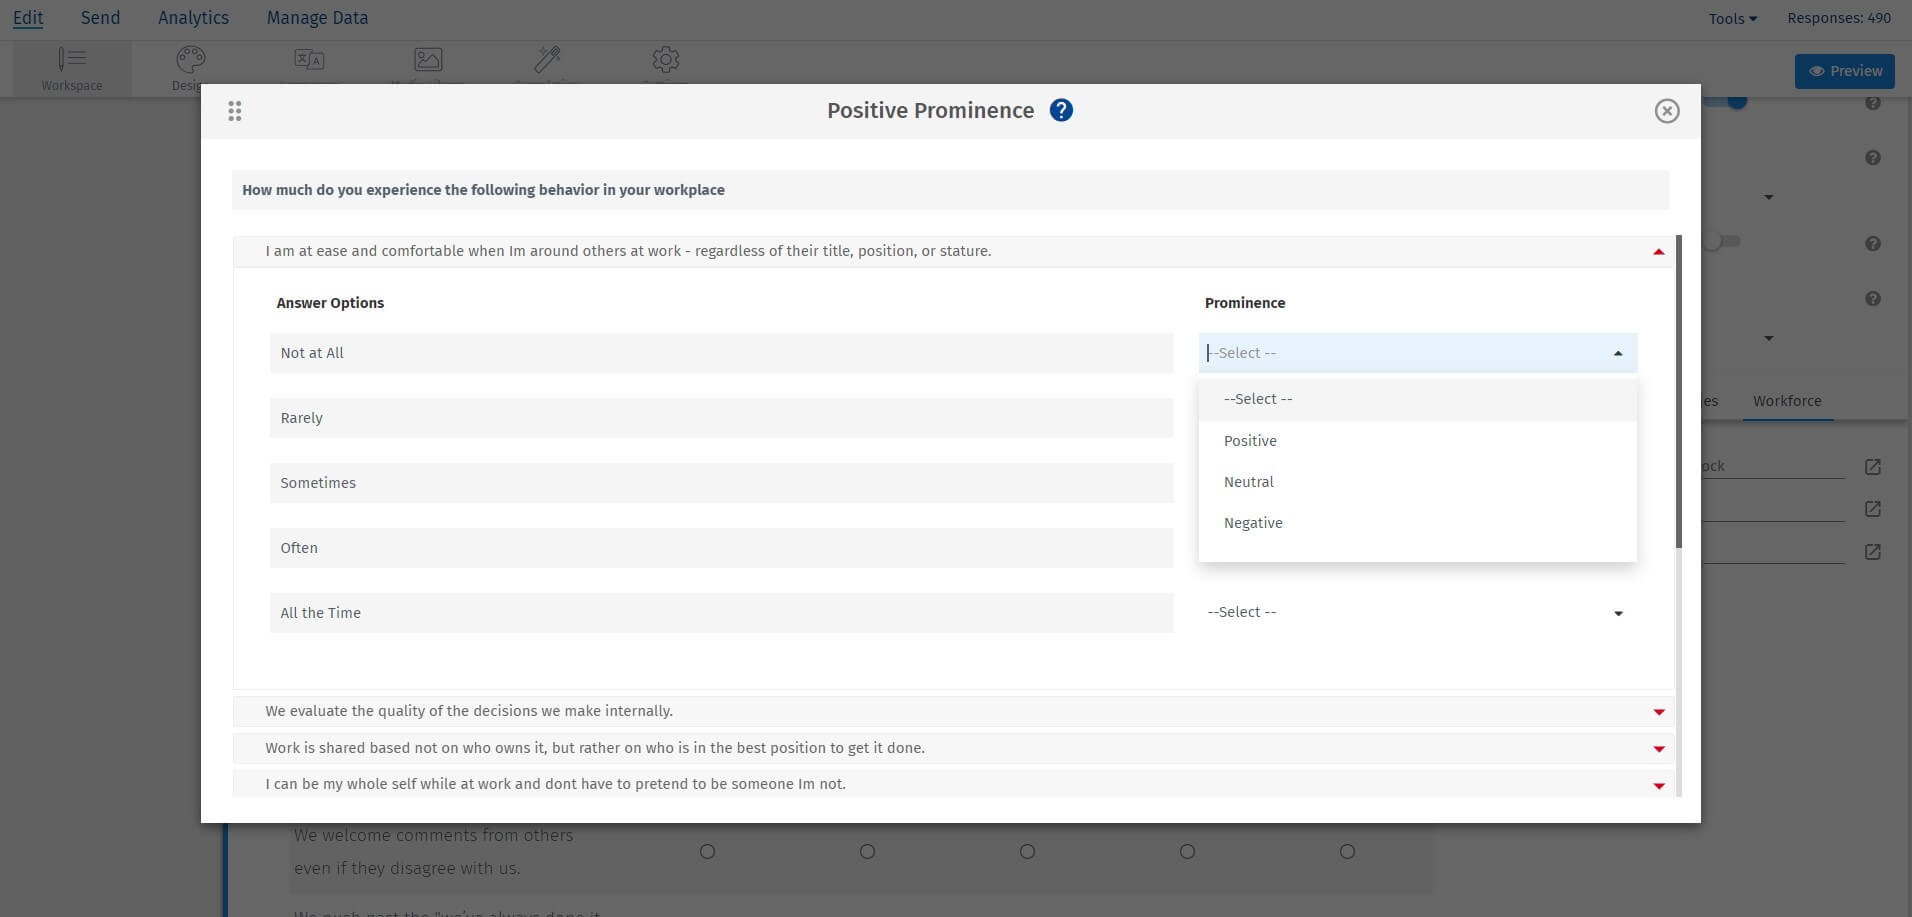Select the magic wand toolbar icon

[x=547, y=60]
